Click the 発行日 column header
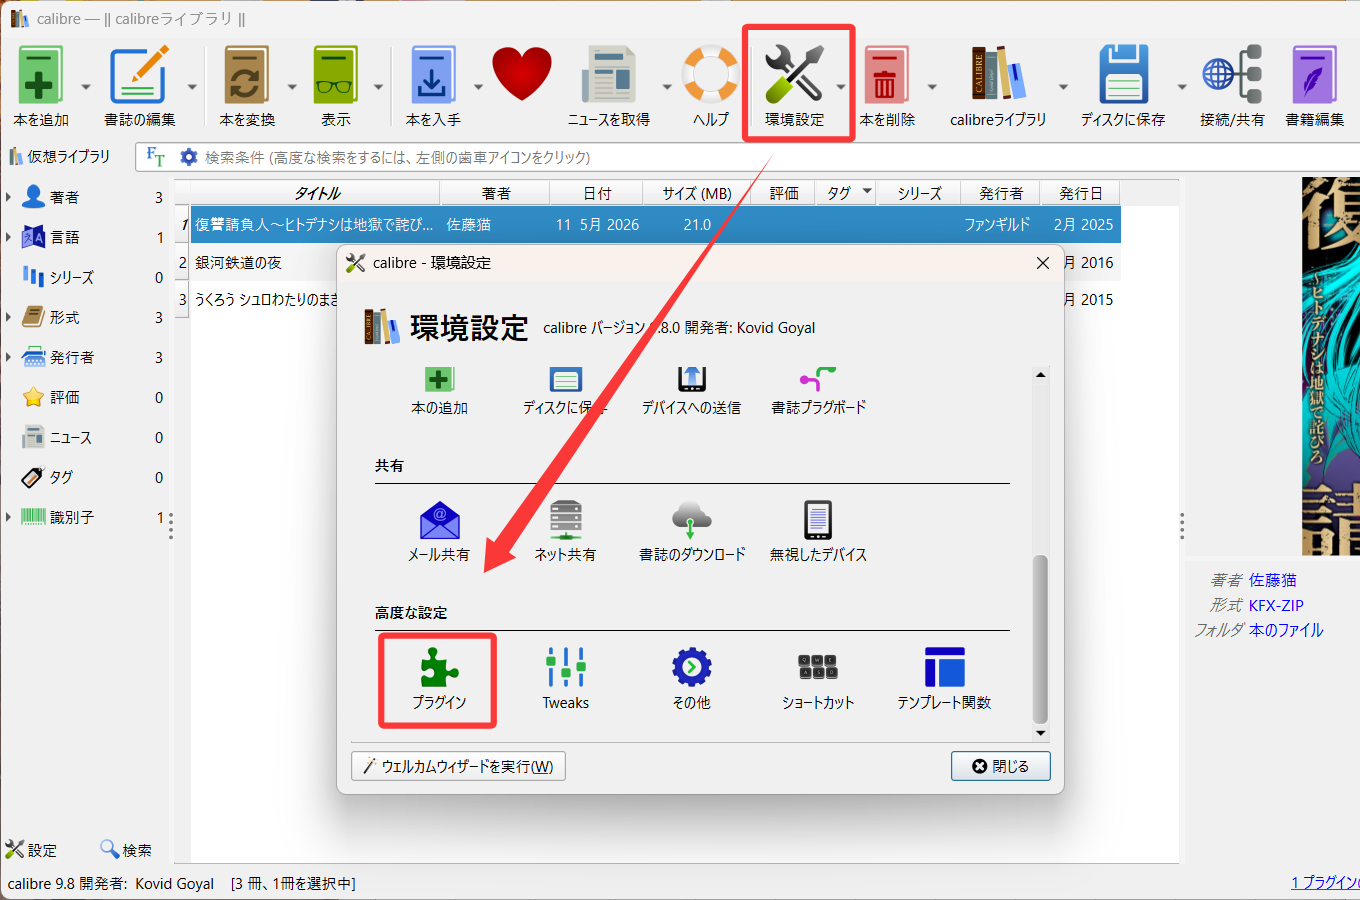This screenshot has width=1360, height=900. (x=1080, y=193)
